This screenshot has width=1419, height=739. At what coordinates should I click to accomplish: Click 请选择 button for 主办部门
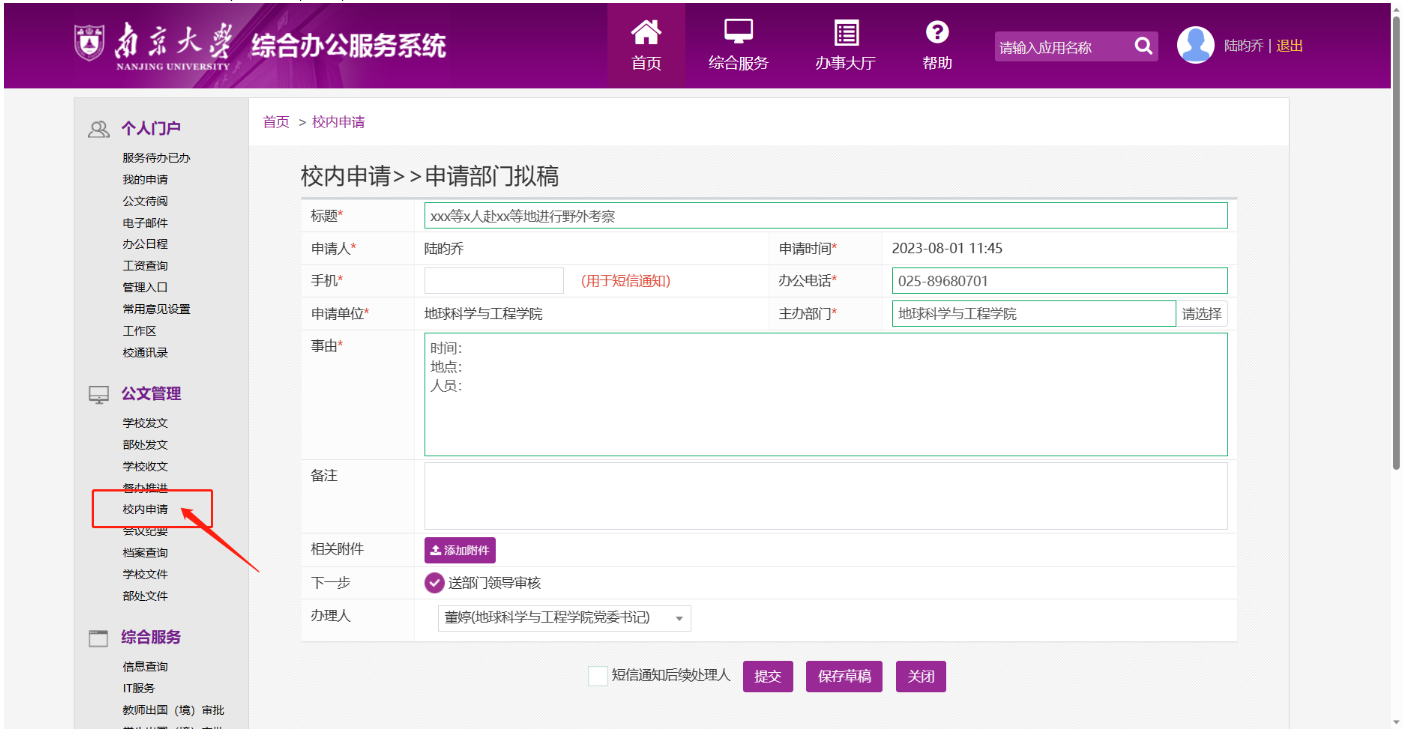coord(1201,314)
